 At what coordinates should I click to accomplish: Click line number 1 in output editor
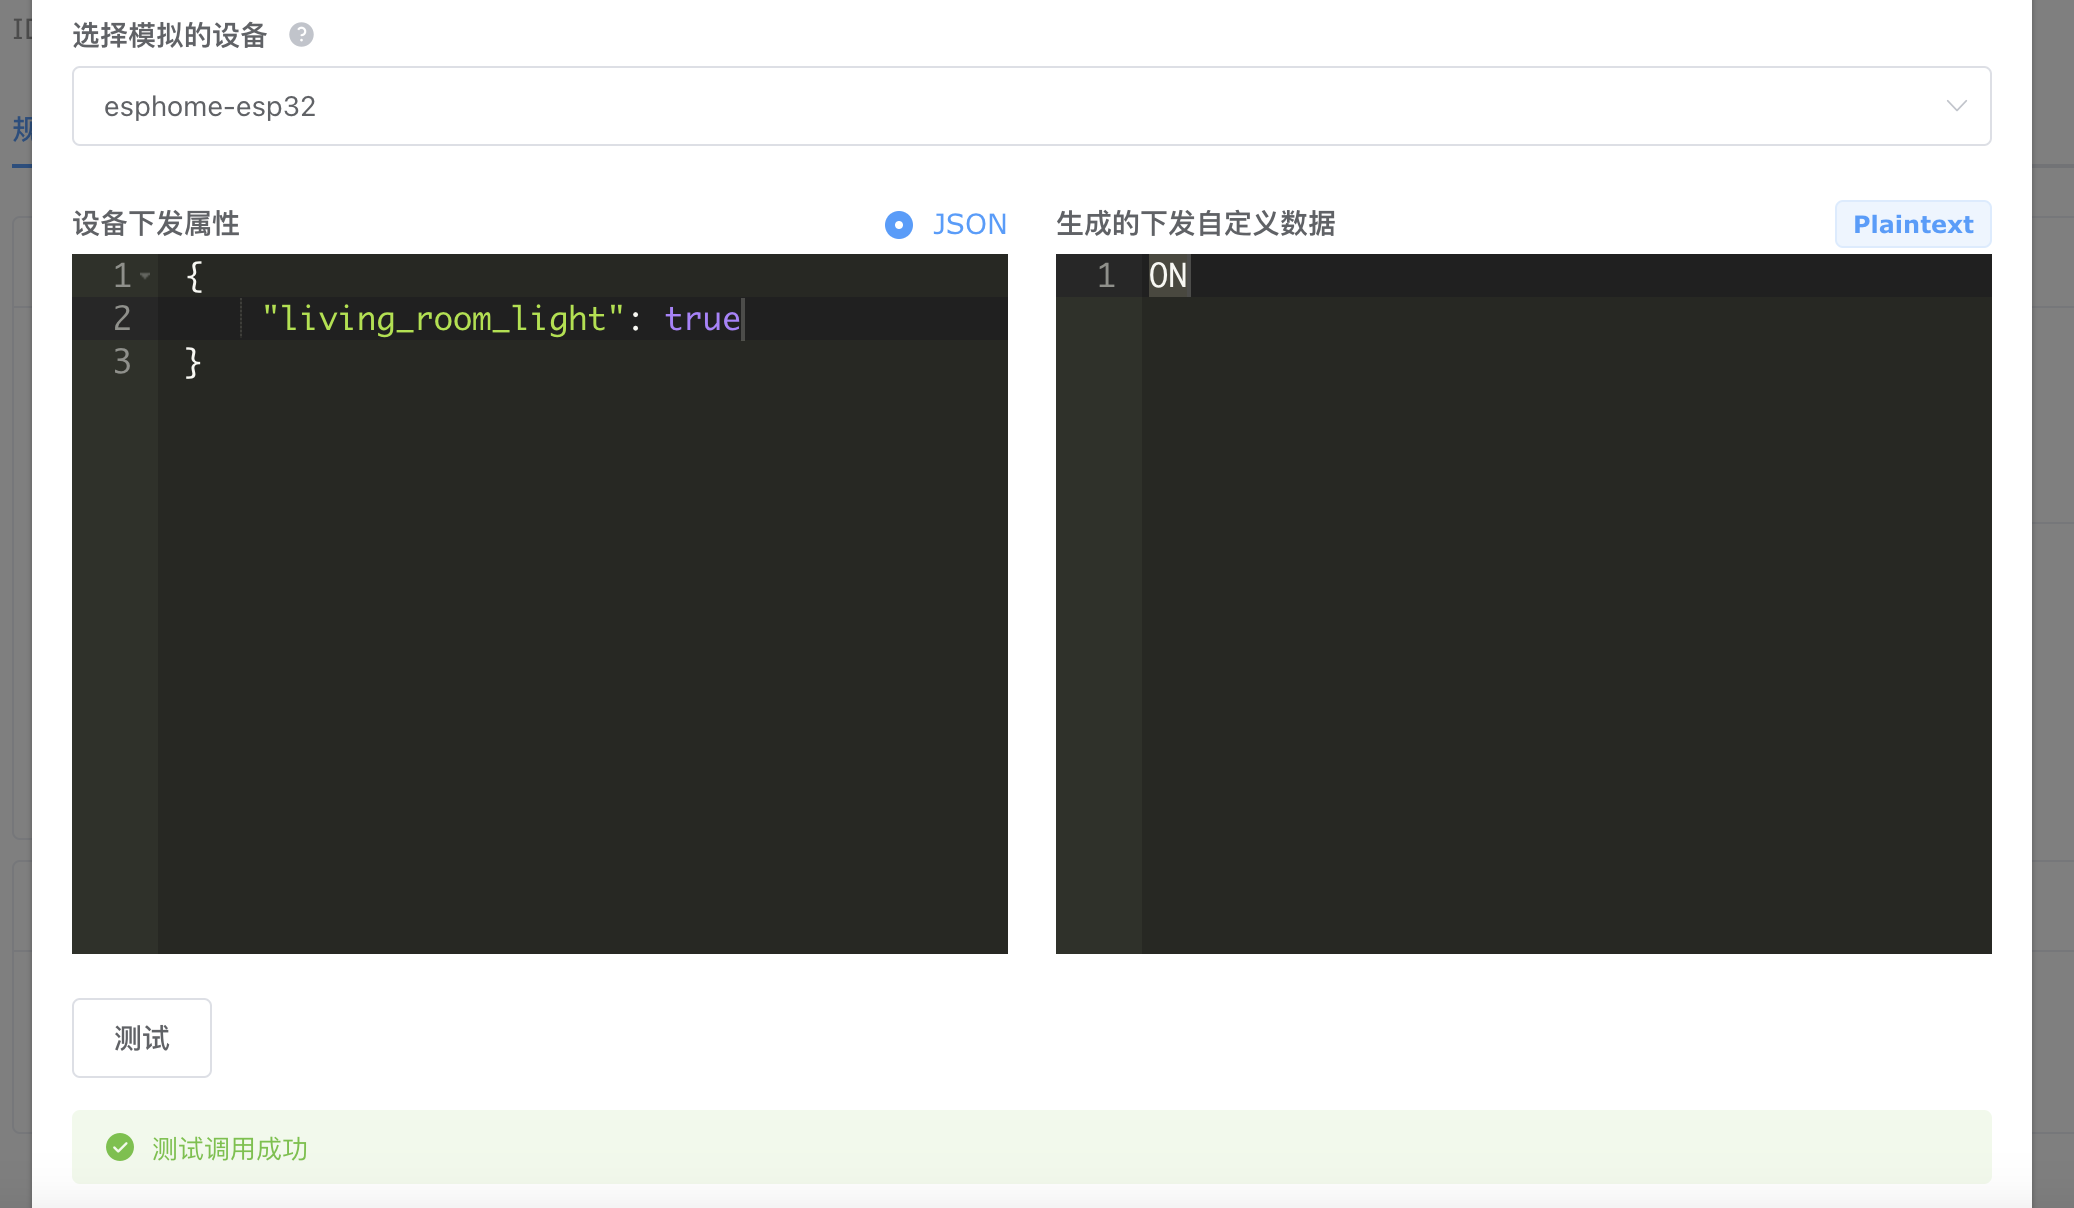pyautogui.click(x=1106, y=276)
